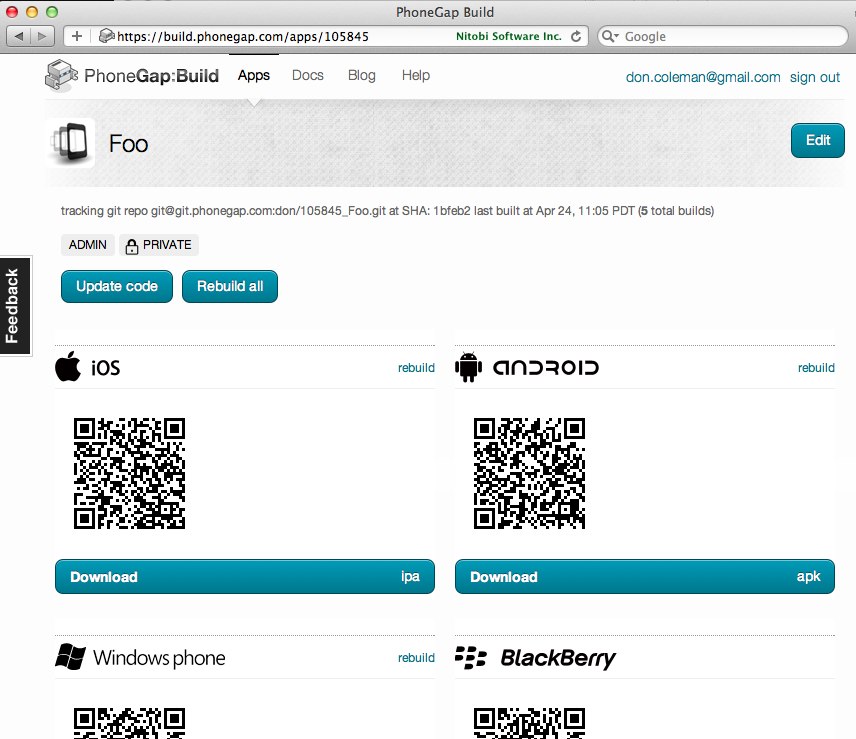Click the site icon in the address bar
856x739 pixels.
tap(106, 36)
